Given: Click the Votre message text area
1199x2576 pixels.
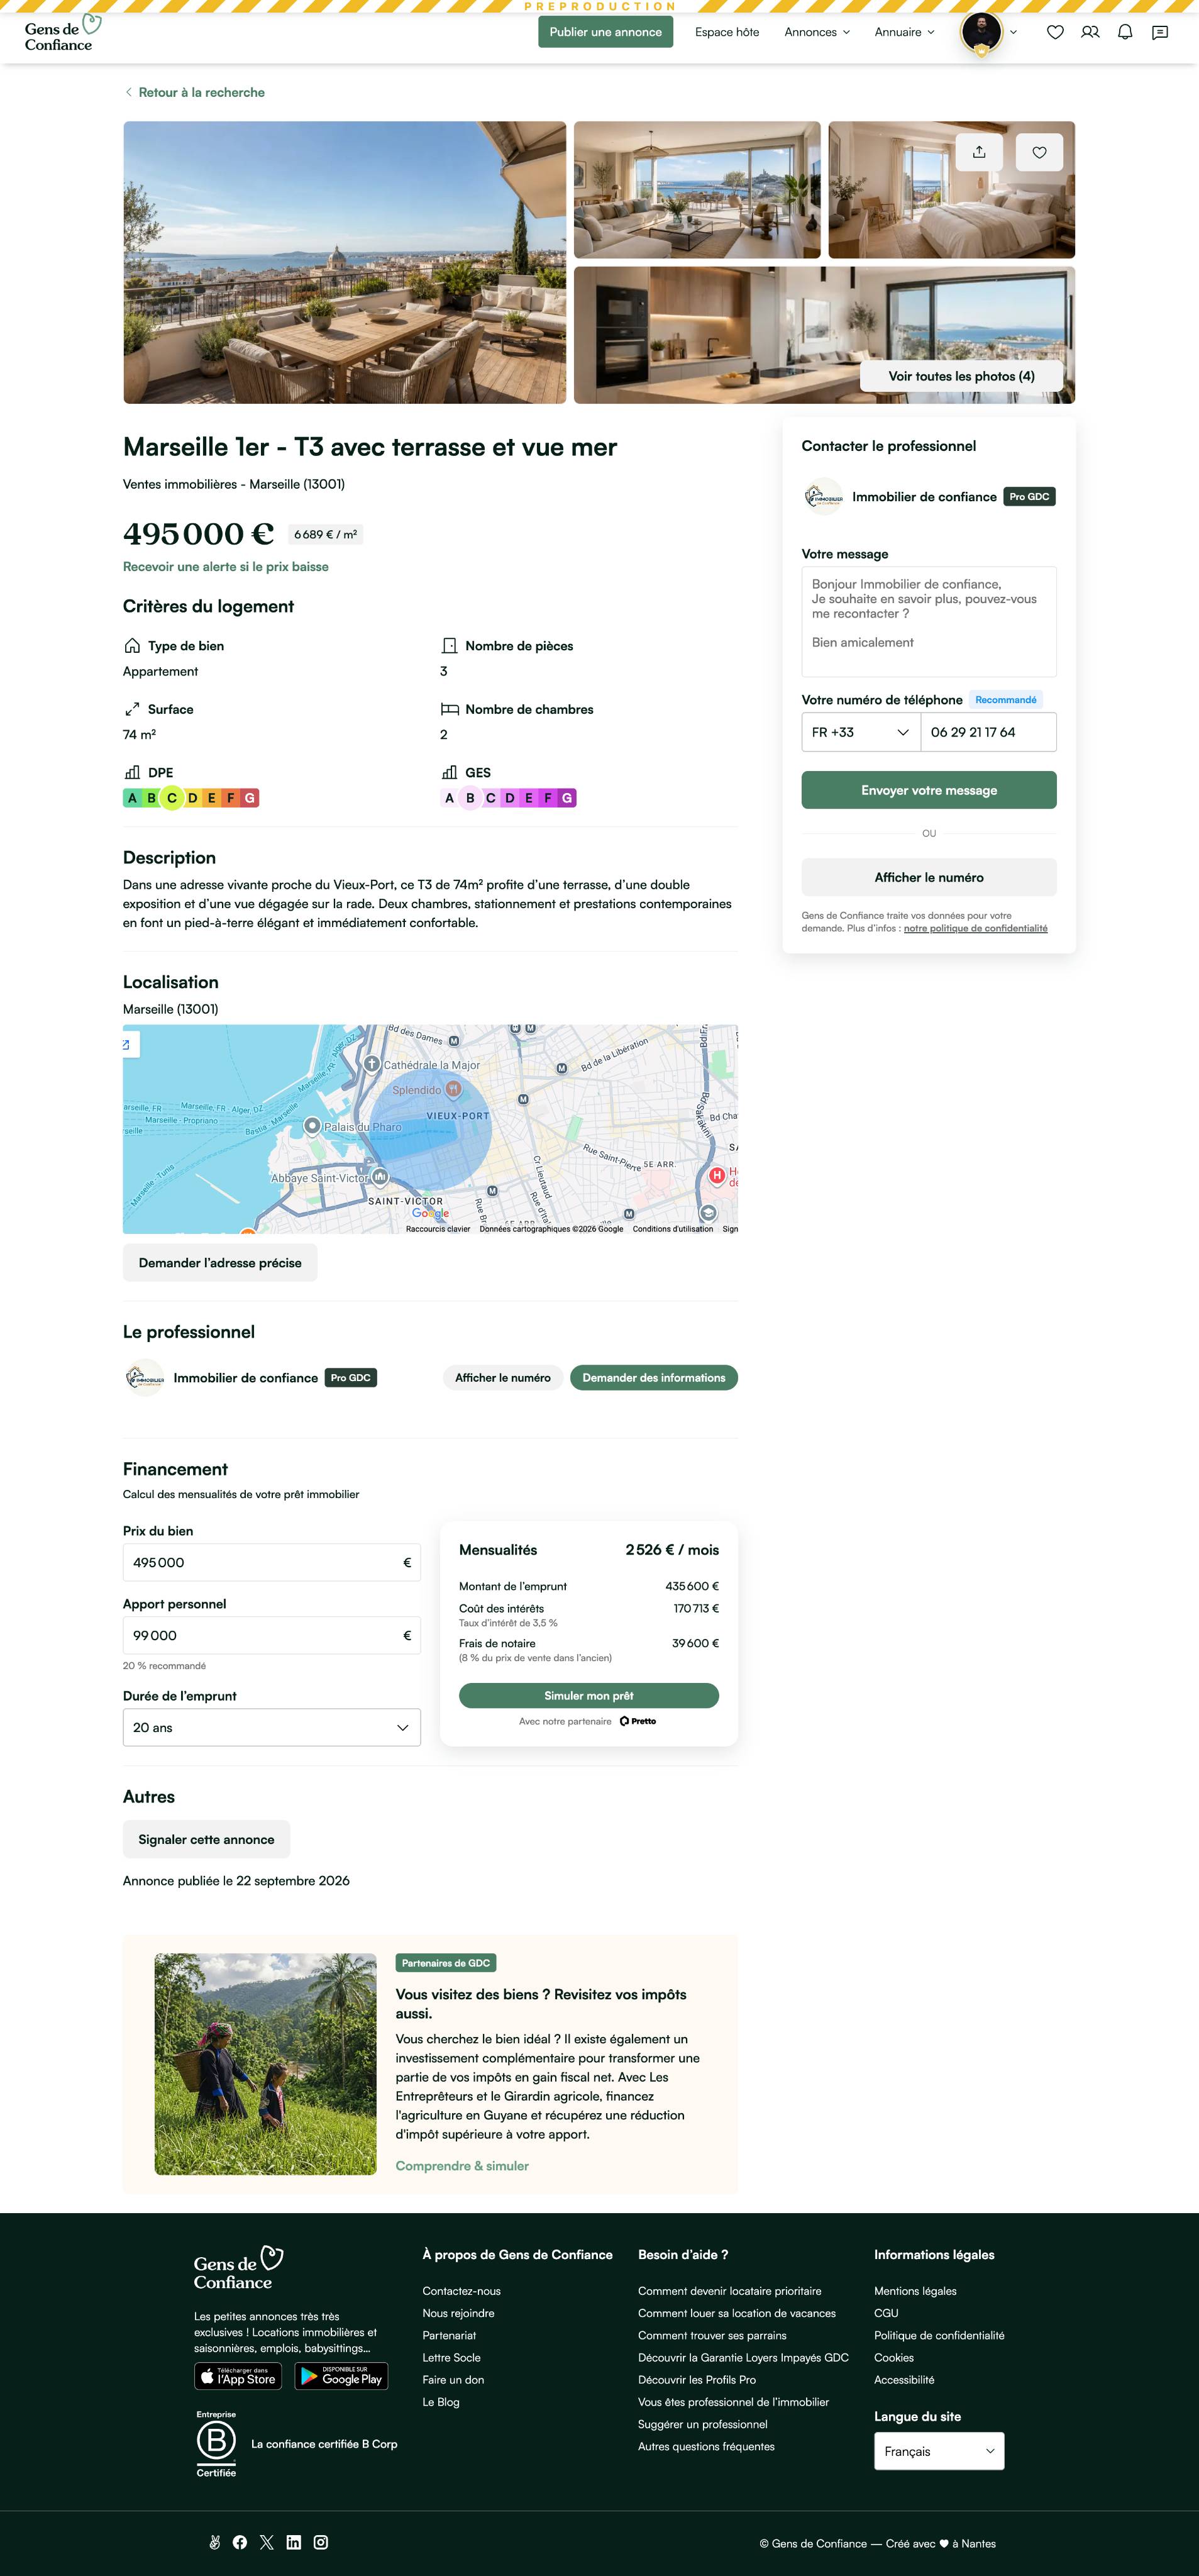Looking at the screenshot, I should (929, 621).
